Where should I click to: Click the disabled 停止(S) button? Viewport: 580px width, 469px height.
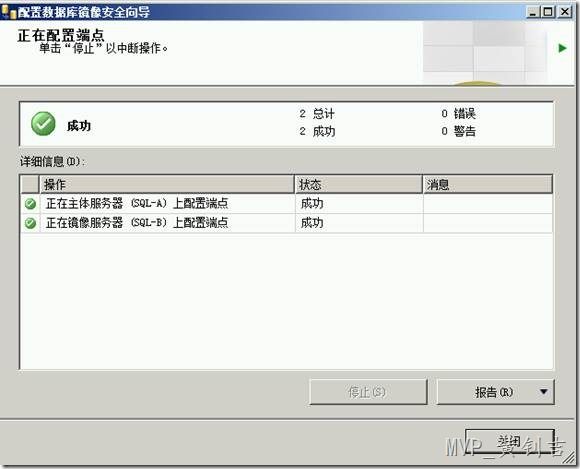368,392
